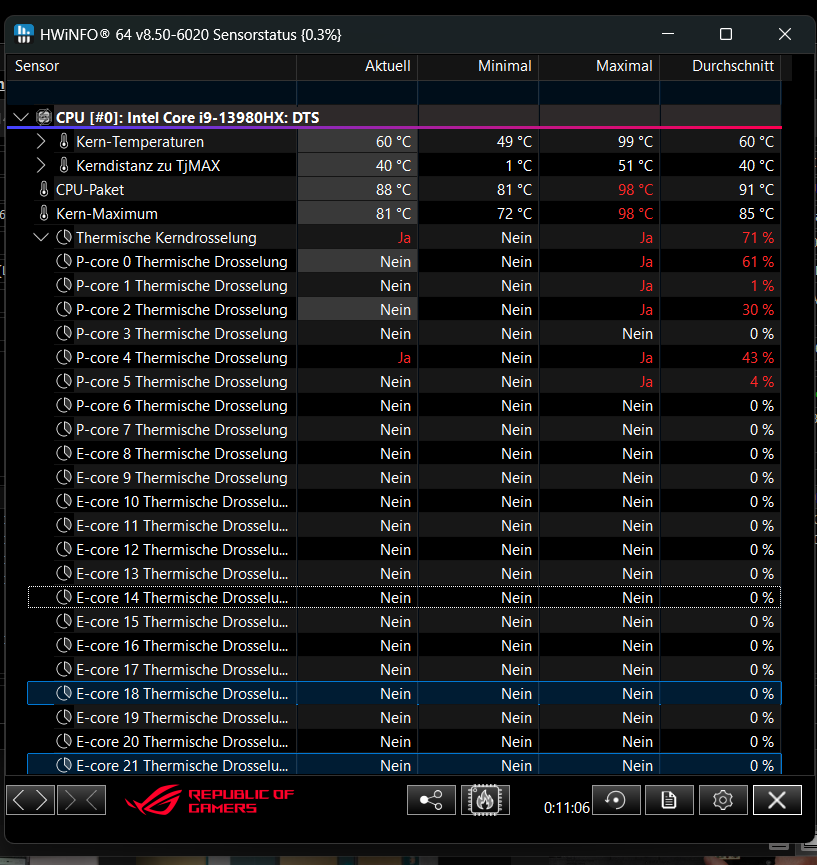The image size is (817, 865).
Task: Click clock icon of E-core 9 row
Action: 64,478
